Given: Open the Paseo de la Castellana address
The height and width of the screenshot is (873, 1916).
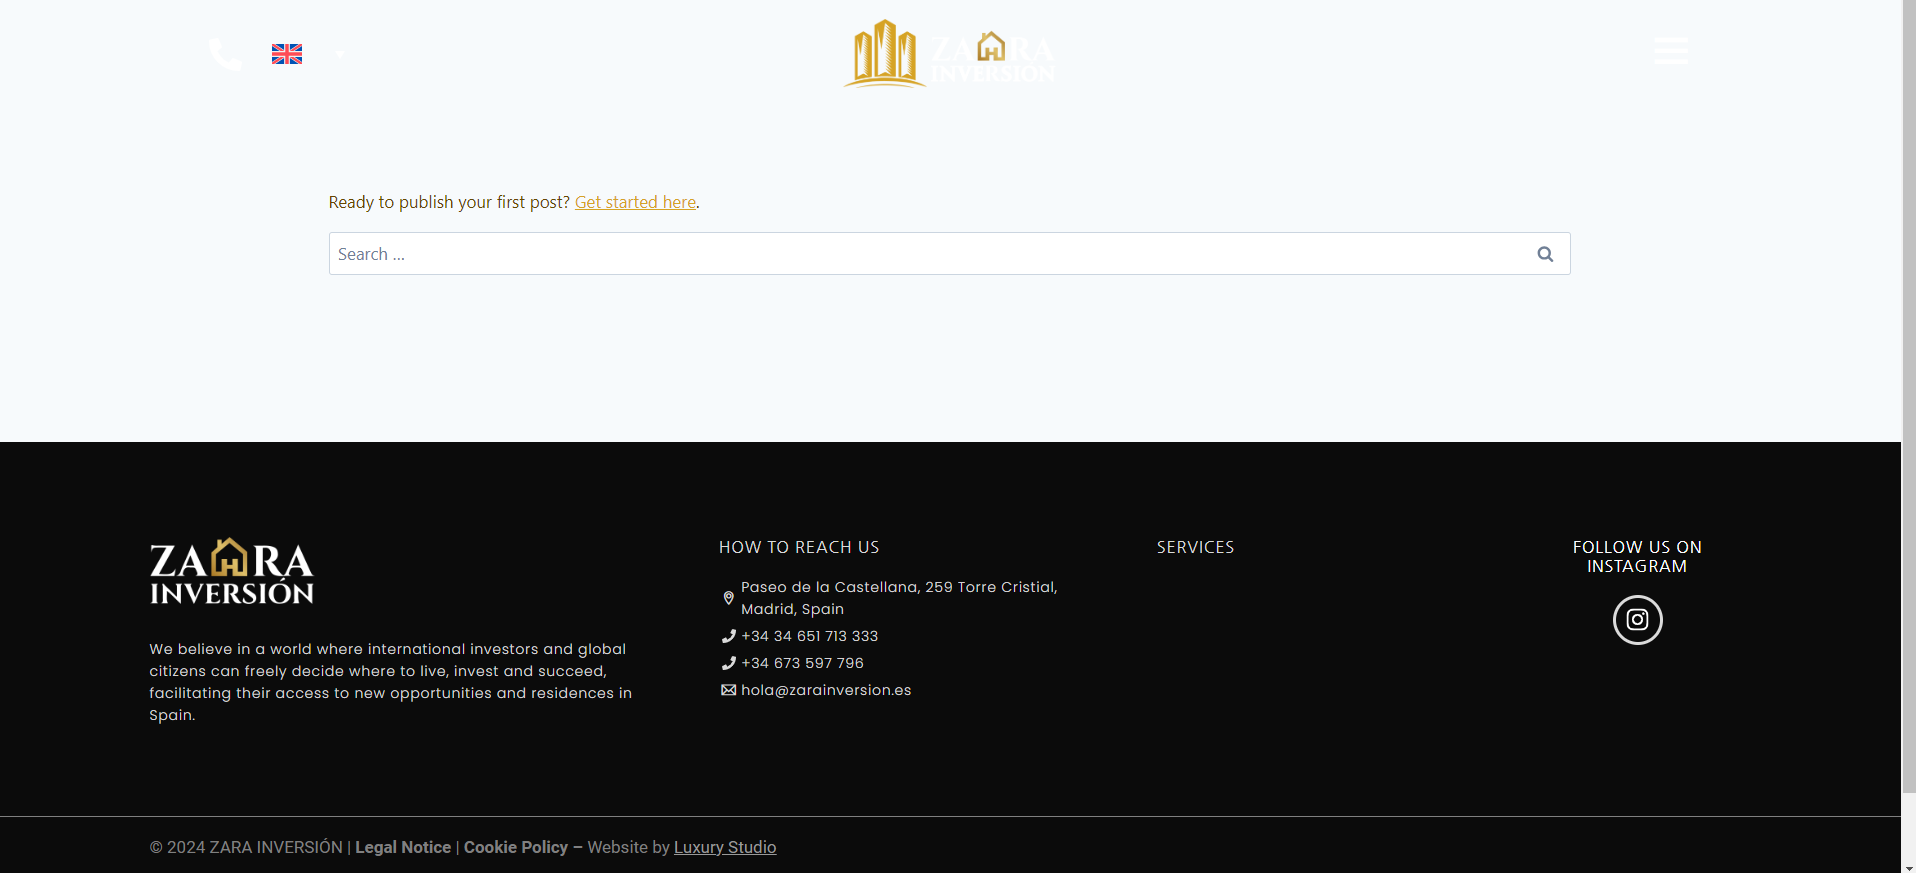Looking at the screenshot, I should (899, 598).
